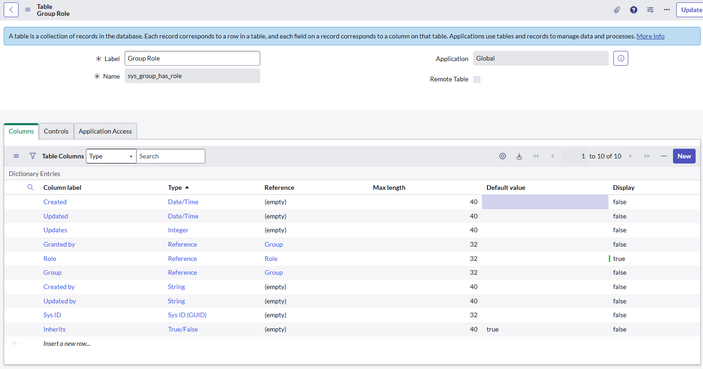
Task: Click the True/False type link
Action: pos(183,330)
